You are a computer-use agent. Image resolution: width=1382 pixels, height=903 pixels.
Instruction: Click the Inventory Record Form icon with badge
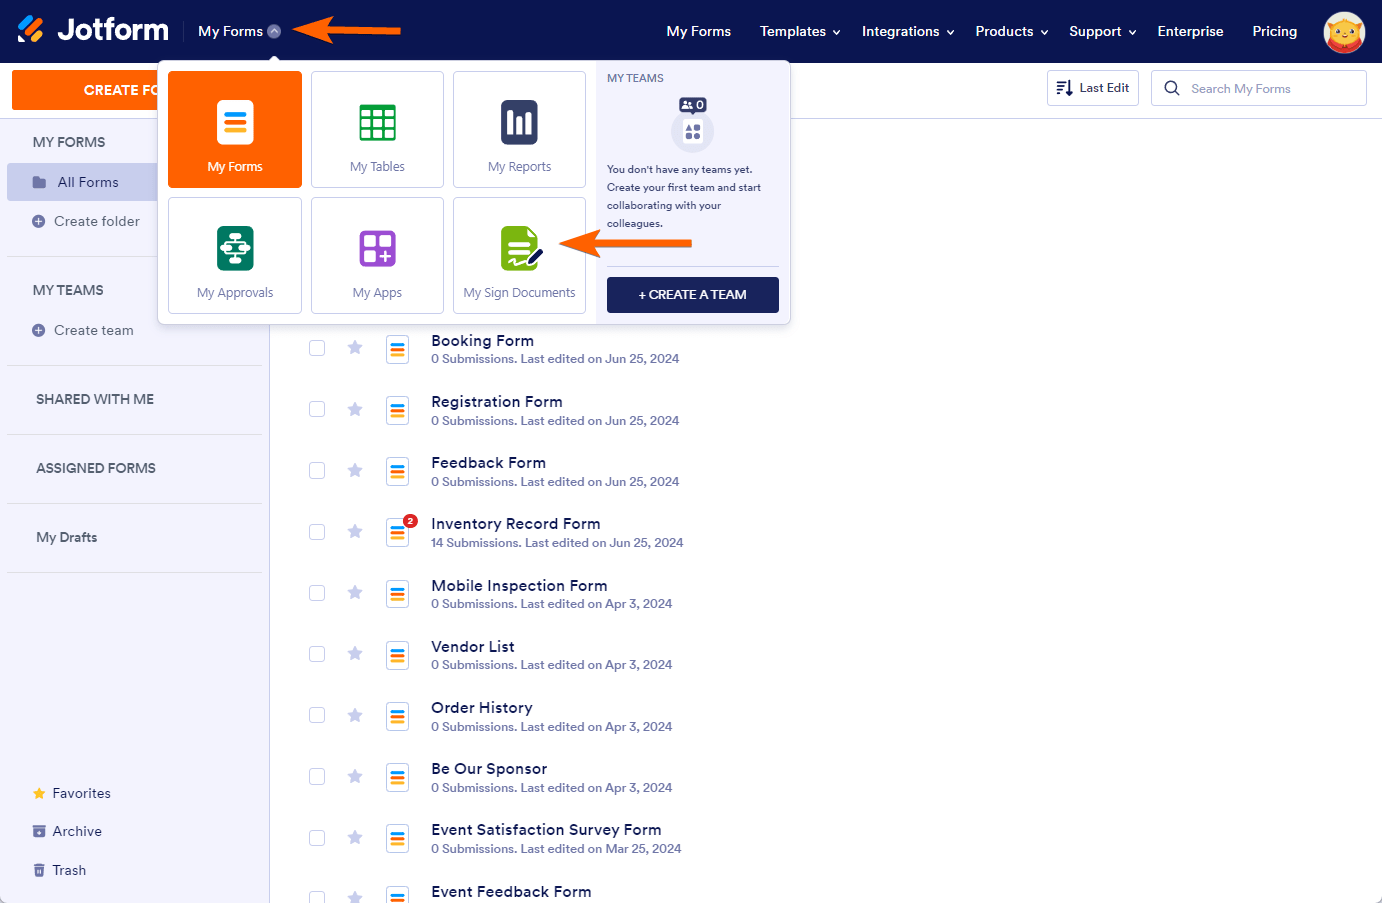tap(398, 532)
